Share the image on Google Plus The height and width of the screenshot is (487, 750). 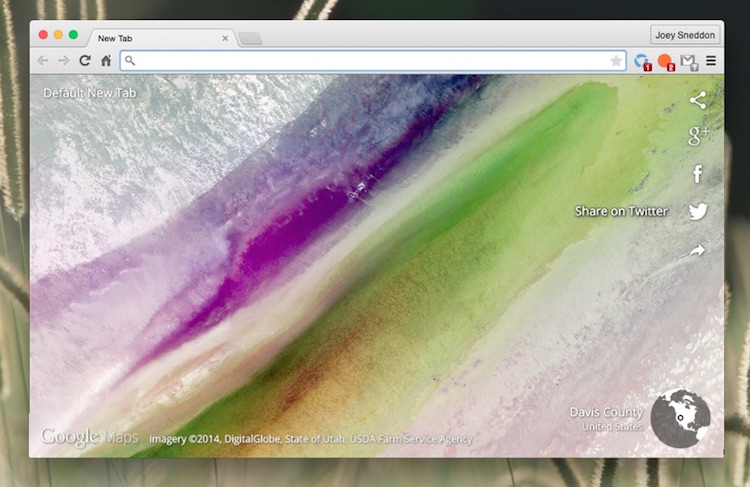[x=698, y=136]
